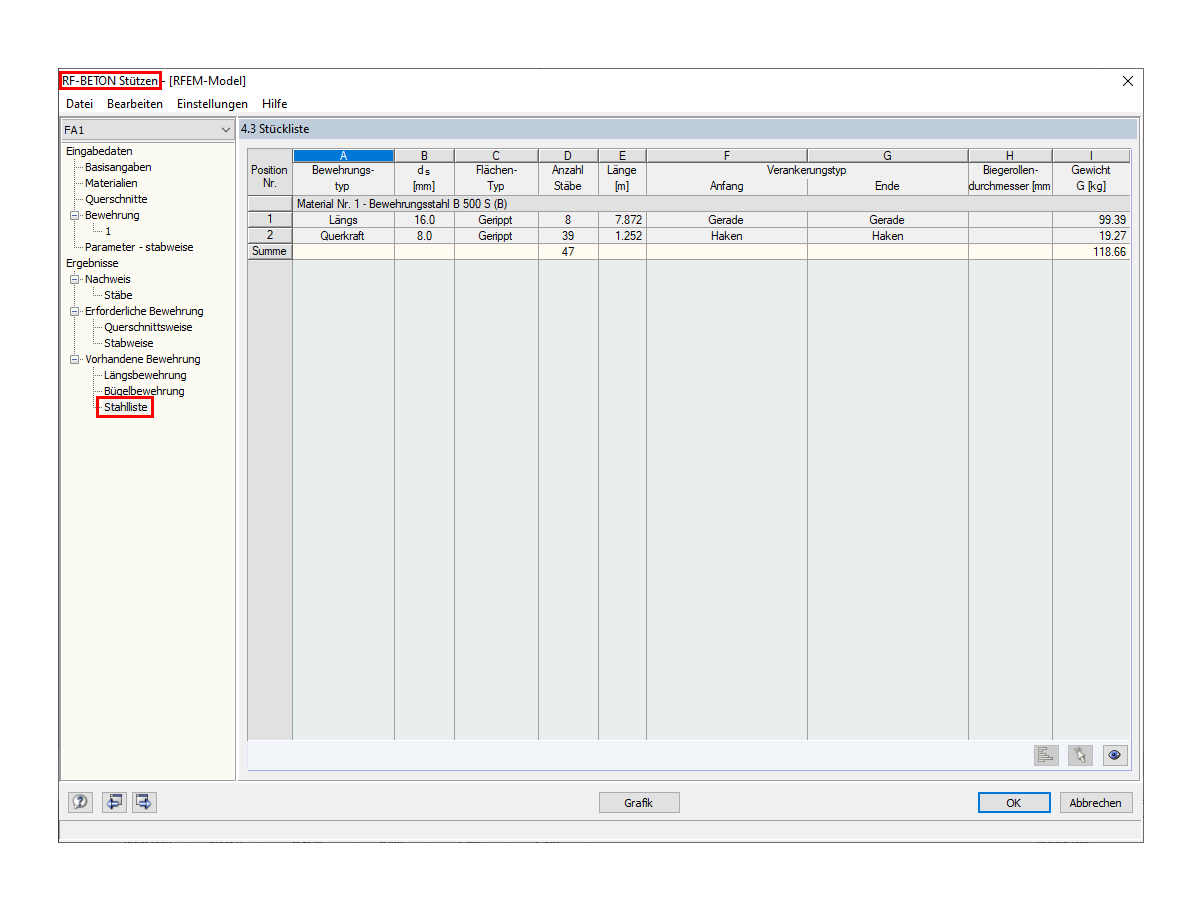Viewport: 1200px width, 900px height.
Task: Click the Material Nr. 1 group row
Action: [711, 204]
